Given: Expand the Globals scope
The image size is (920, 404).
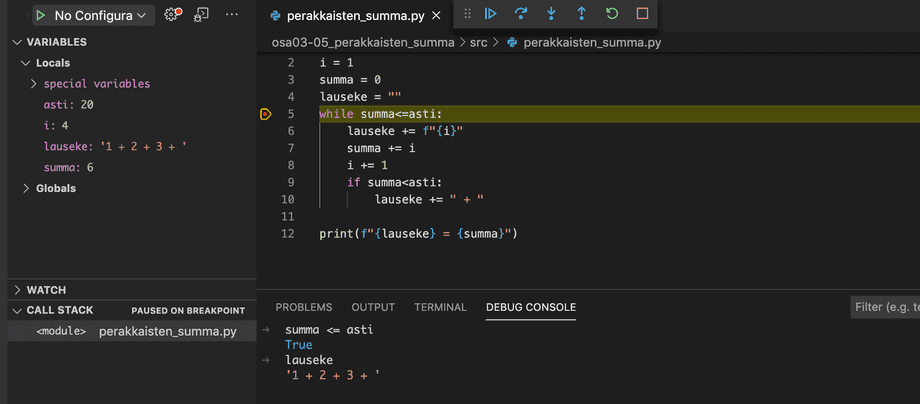Looking at the screenshot, I should tap(56, 188).
